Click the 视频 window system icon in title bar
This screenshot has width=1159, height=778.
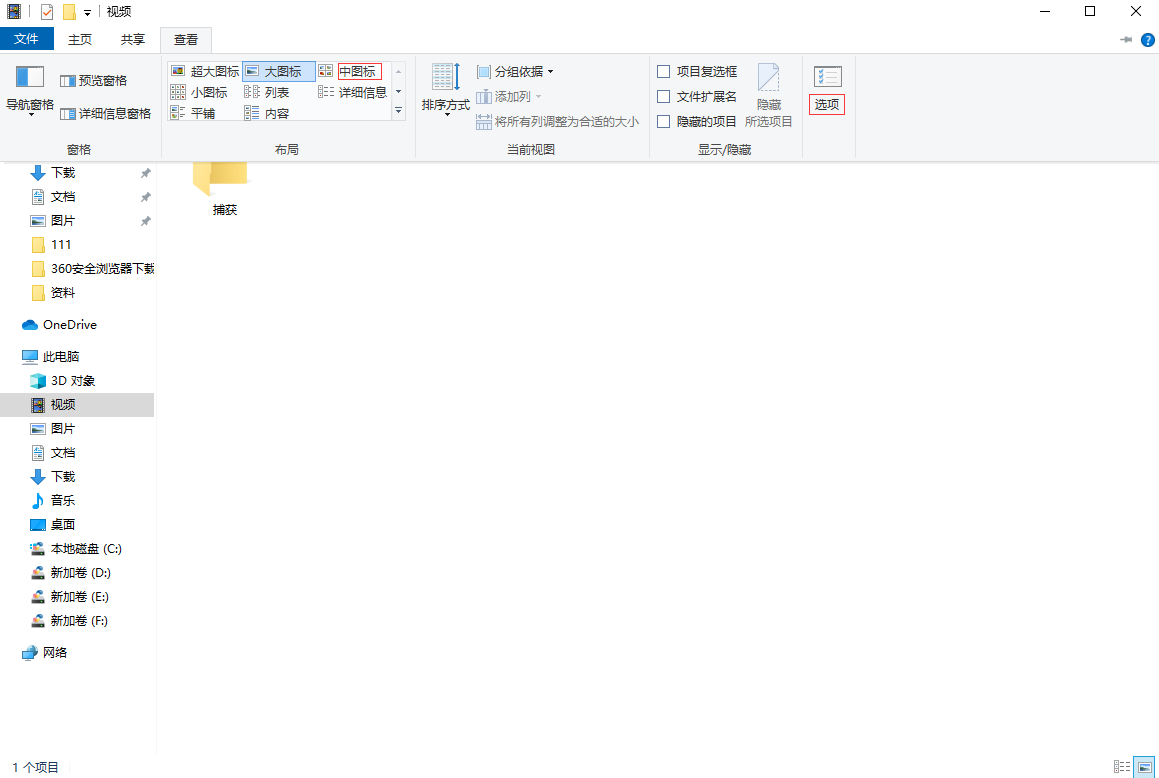(x=13, y=12)
